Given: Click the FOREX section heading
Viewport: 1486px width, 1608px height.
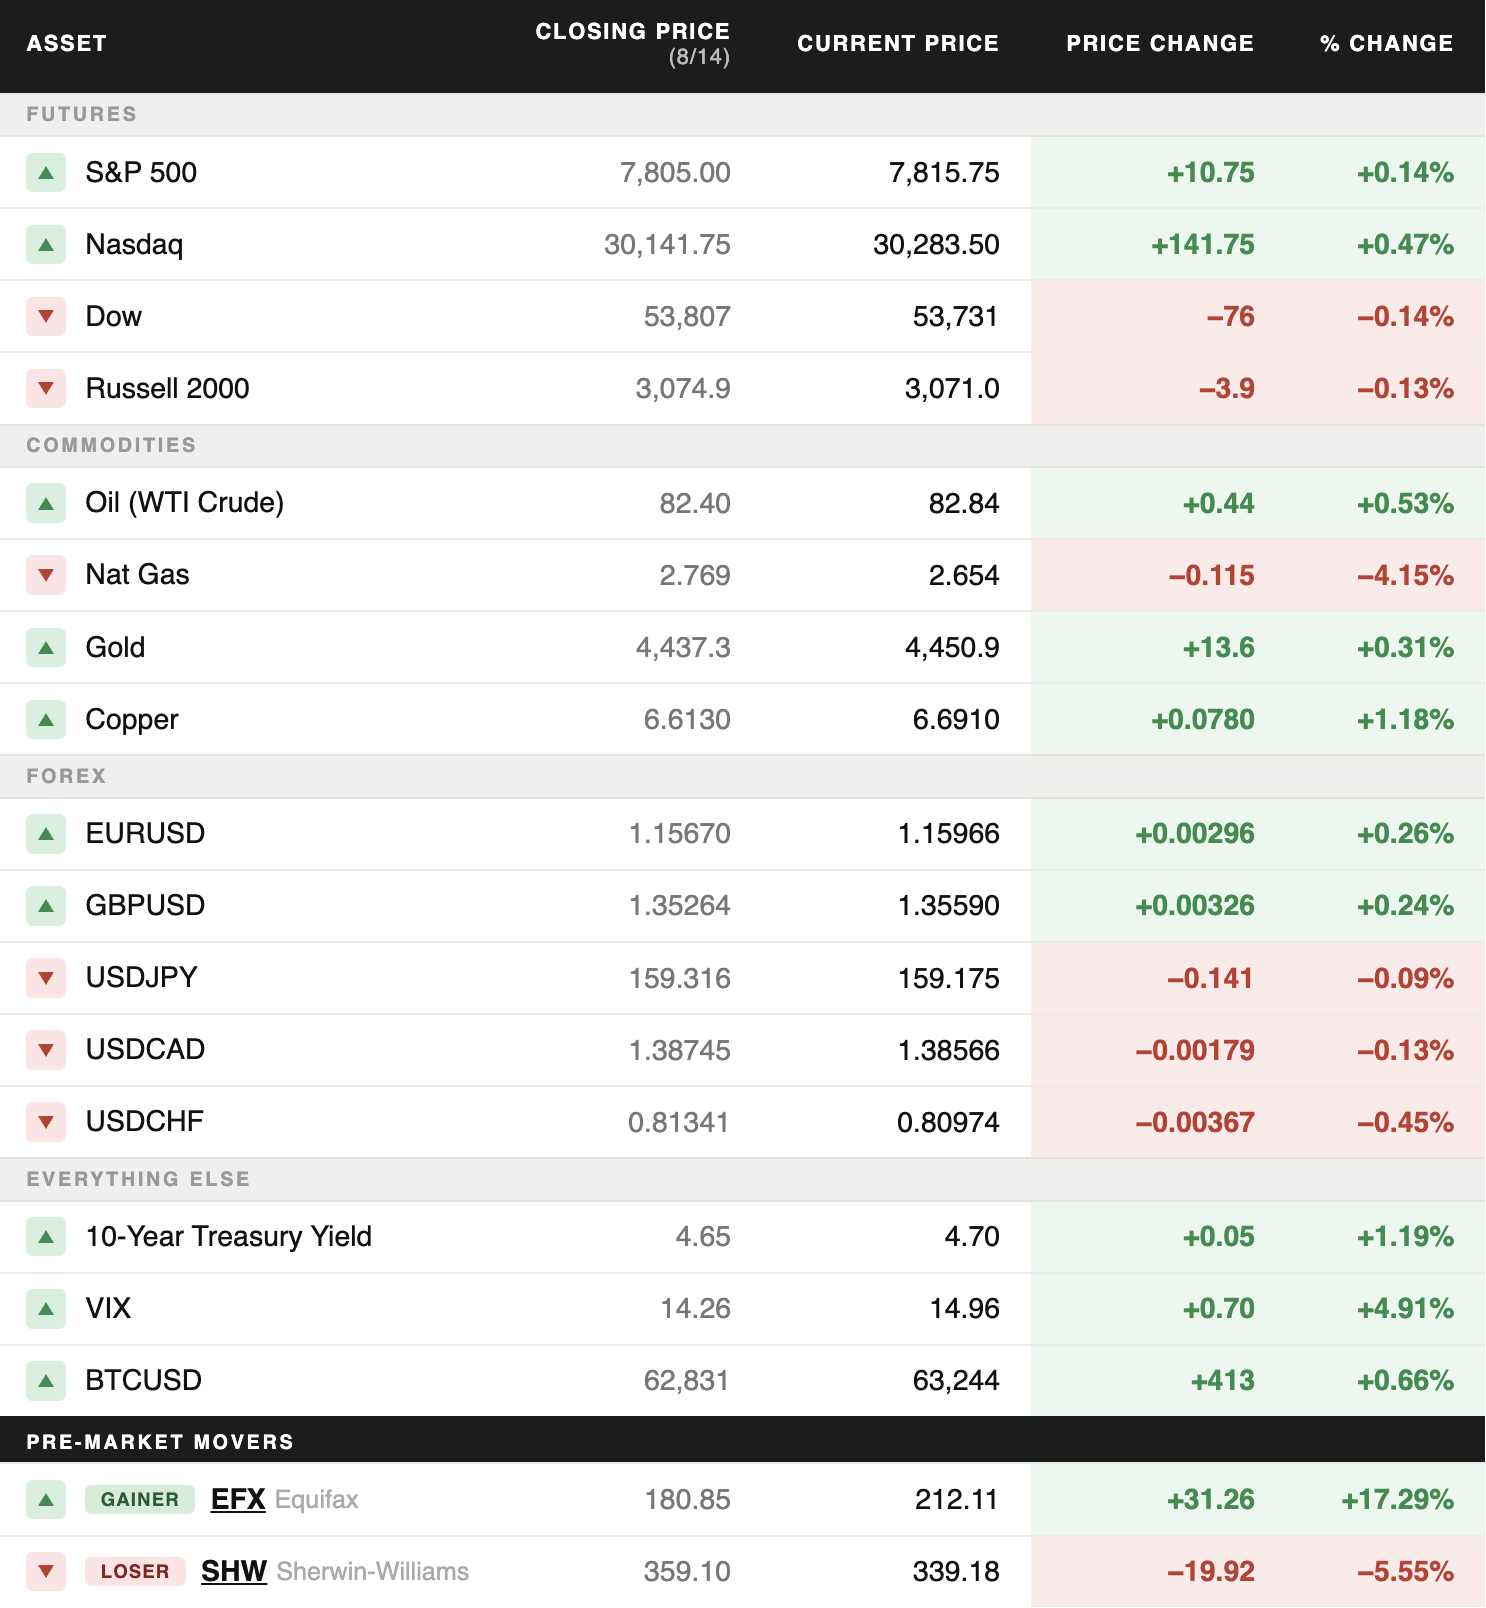Looking at the screenshot, I should [x=66, y=776].
